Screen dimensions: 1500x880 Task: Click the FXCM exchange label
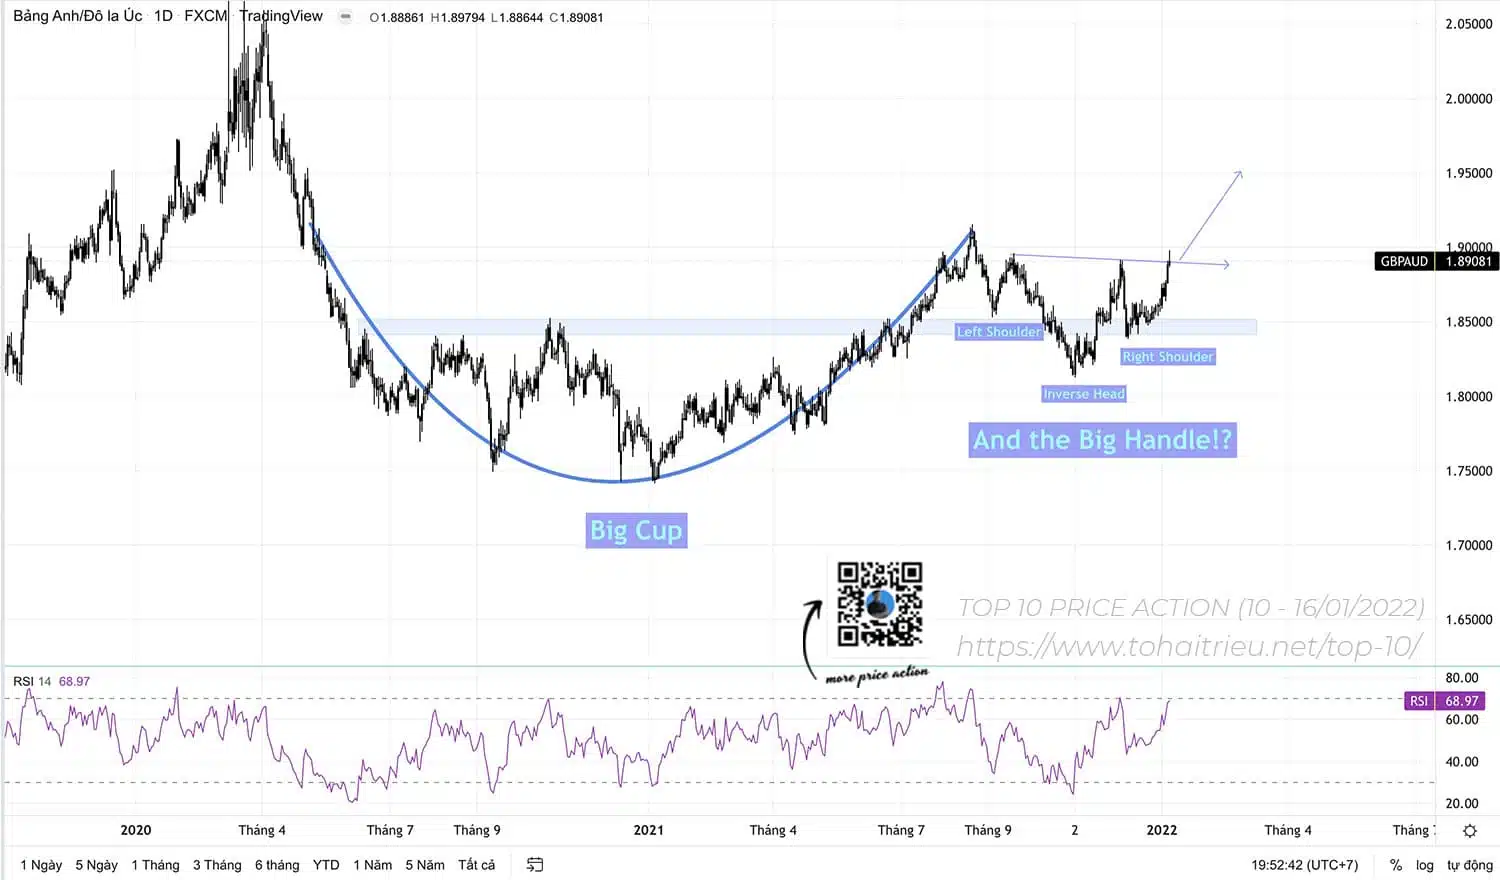[x=204, y=16]
